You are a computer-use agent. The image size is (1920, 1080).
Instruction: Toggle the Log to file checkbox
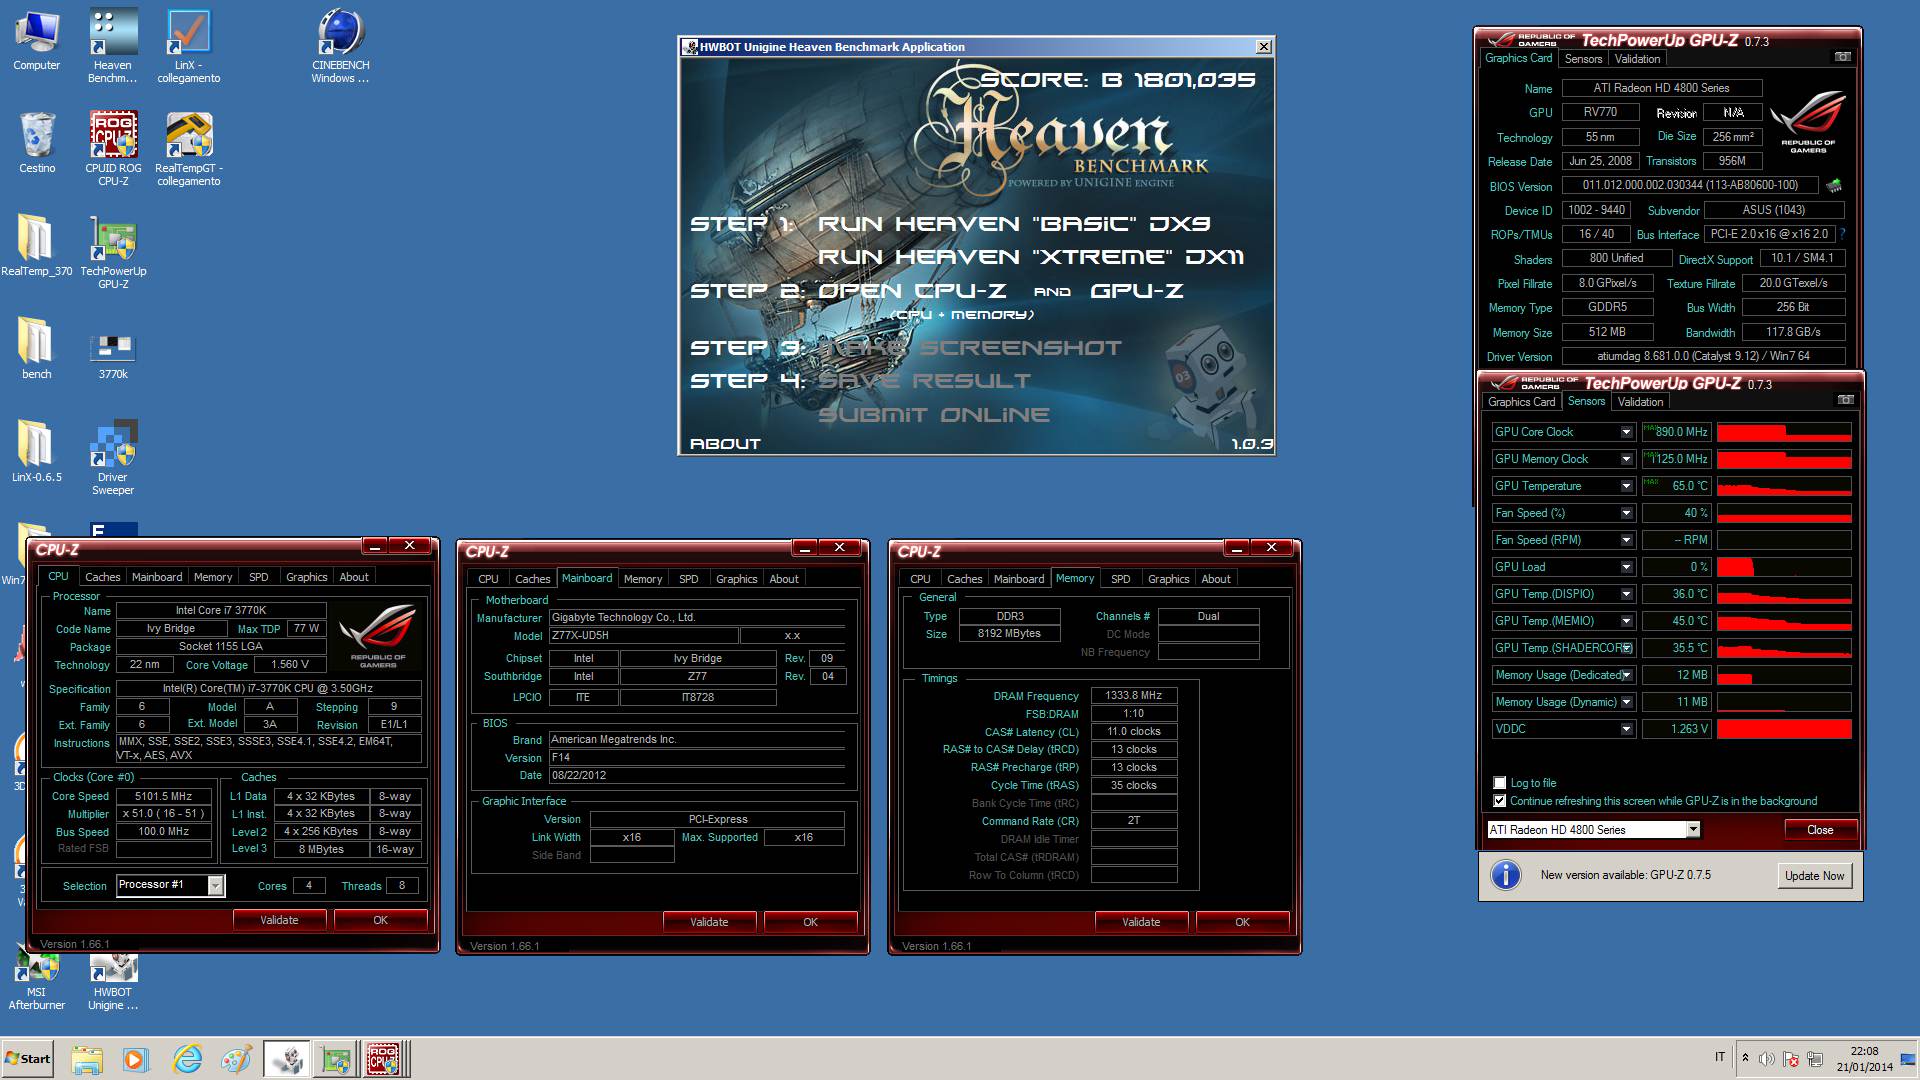coord(1499,783)
